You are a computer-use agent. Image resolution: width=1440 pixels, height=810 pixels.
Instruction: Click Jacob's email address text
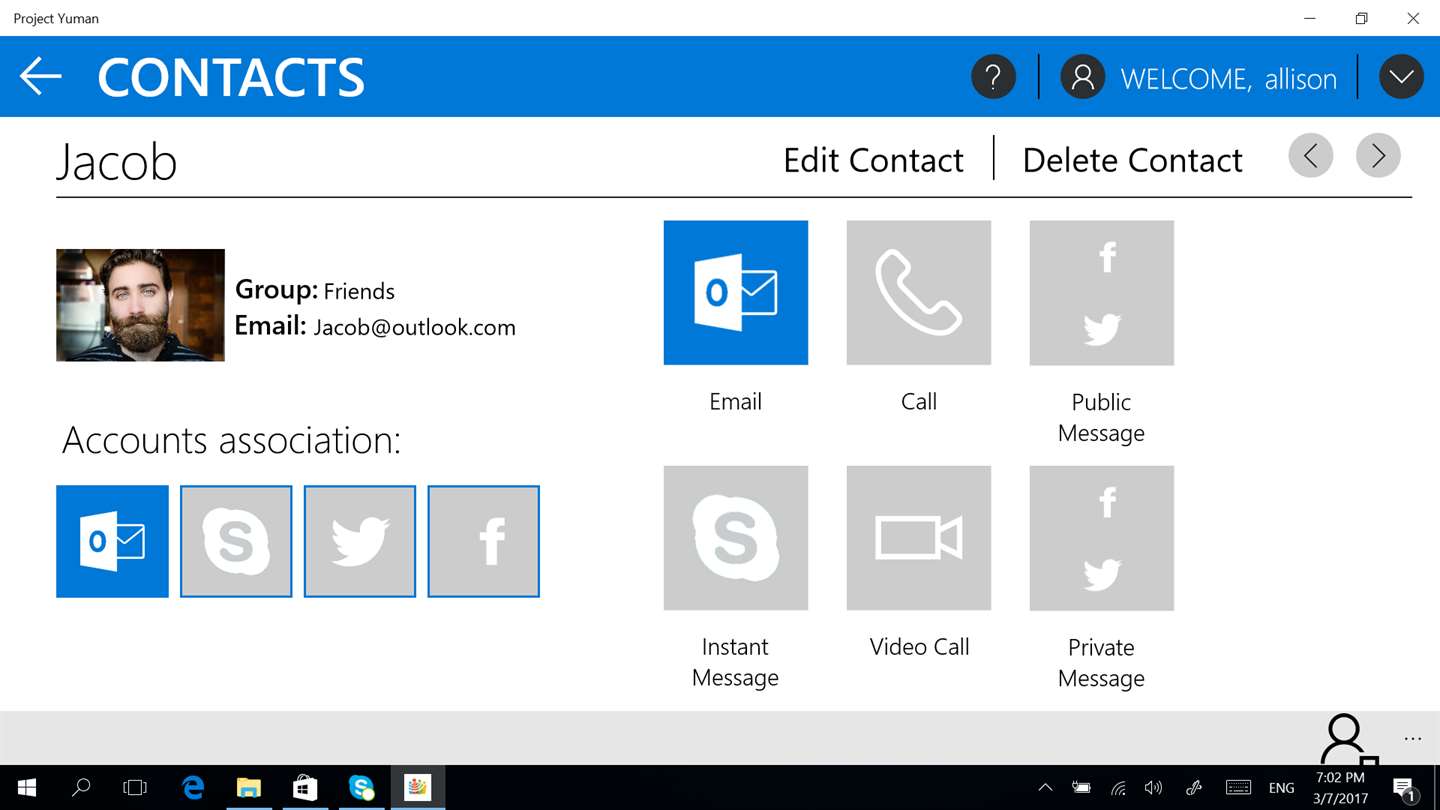point(415,327)
